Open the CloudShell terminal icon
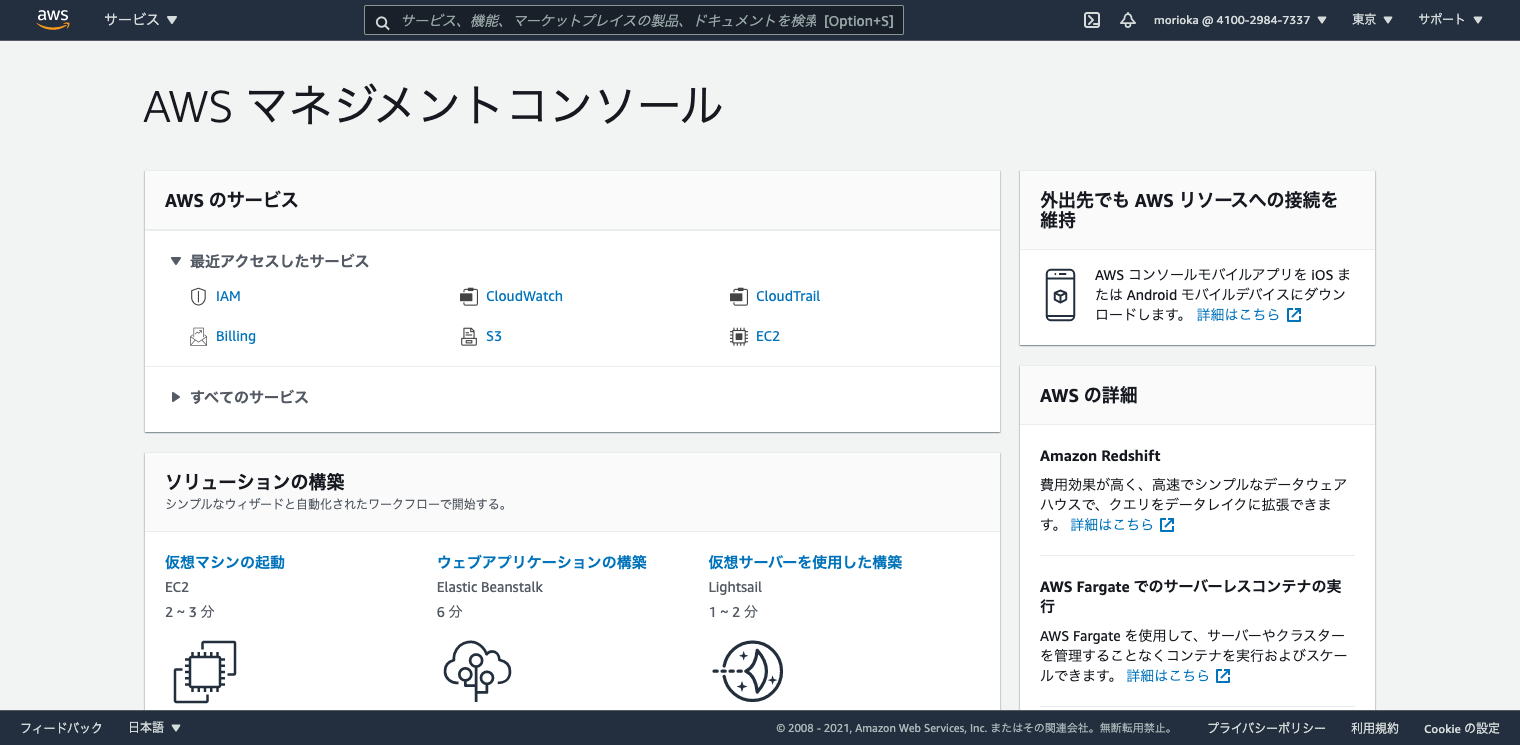1520x745 pixels. [1092, 20]
